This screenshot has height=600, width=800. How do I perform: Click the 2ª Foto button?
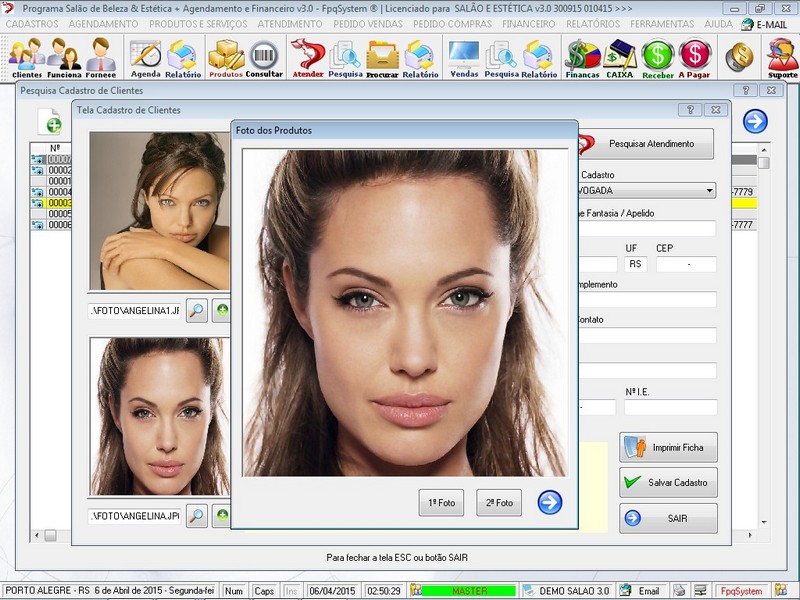499,503
